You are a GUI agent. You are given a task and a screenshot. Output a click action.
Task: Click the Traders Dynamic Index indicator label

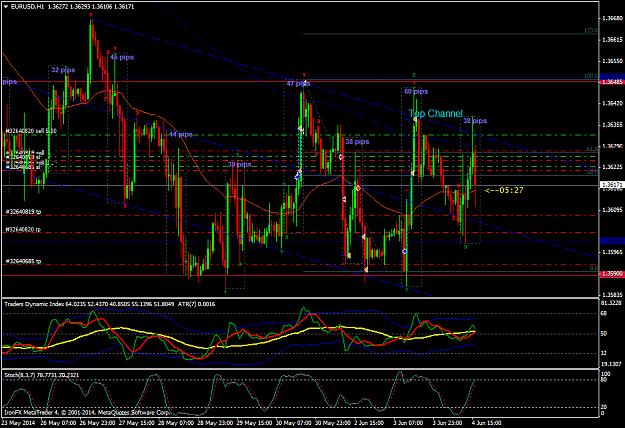(89, 304)
